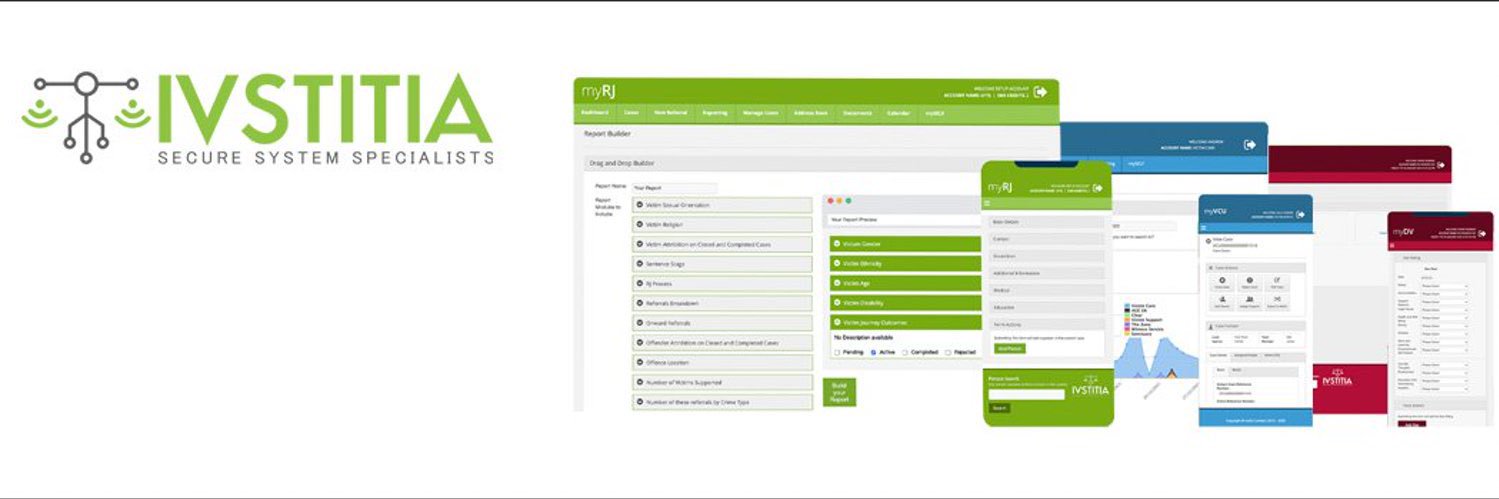Click the Your Report Preview title field
This screenshot has height=499, width=1499.
(903, 220)
